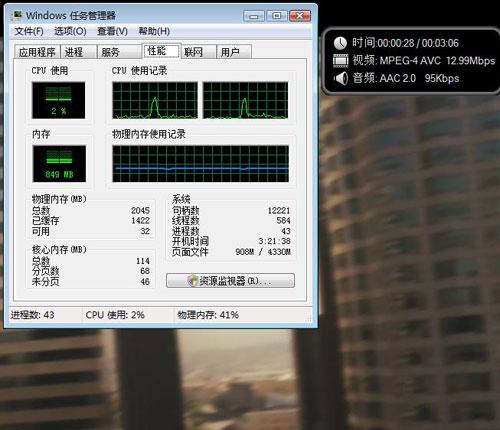Click 页面文件 value 908M / 4330M
The image size is (500, 430).
click(x=263, y=252)
